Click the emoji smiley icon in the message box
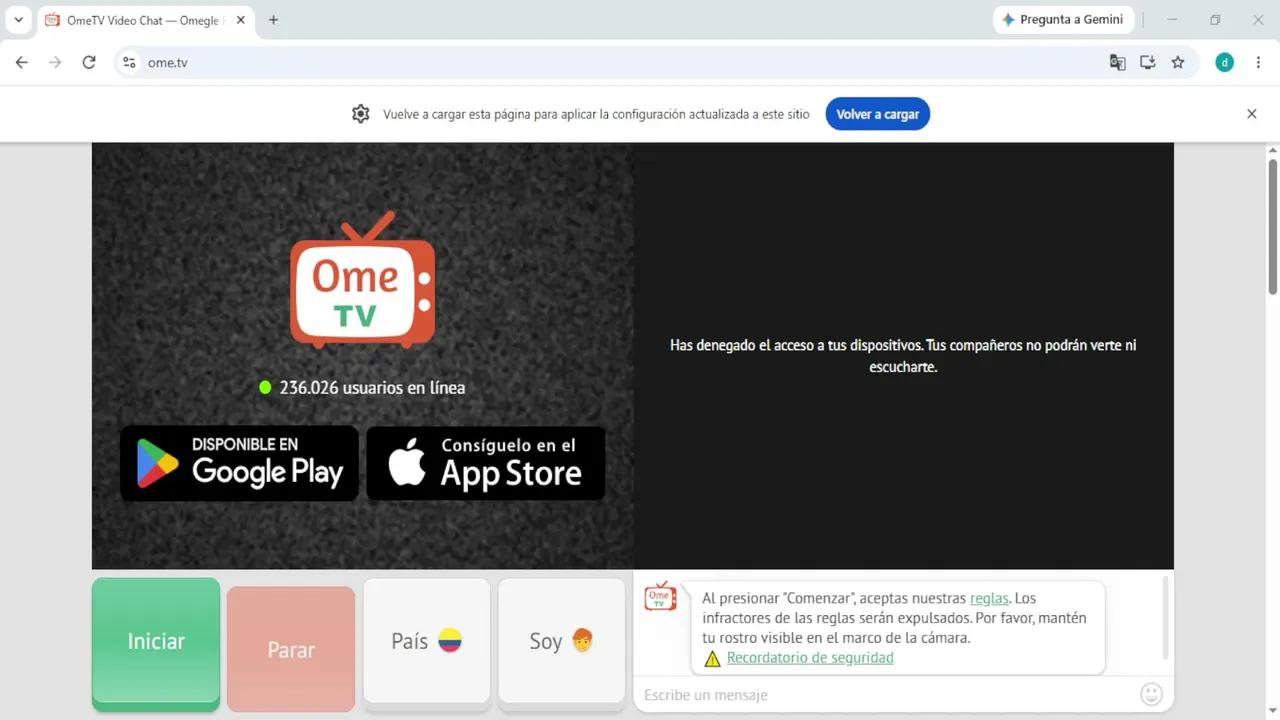The height and width of the screenshot is (720, 1280). 1152,694
